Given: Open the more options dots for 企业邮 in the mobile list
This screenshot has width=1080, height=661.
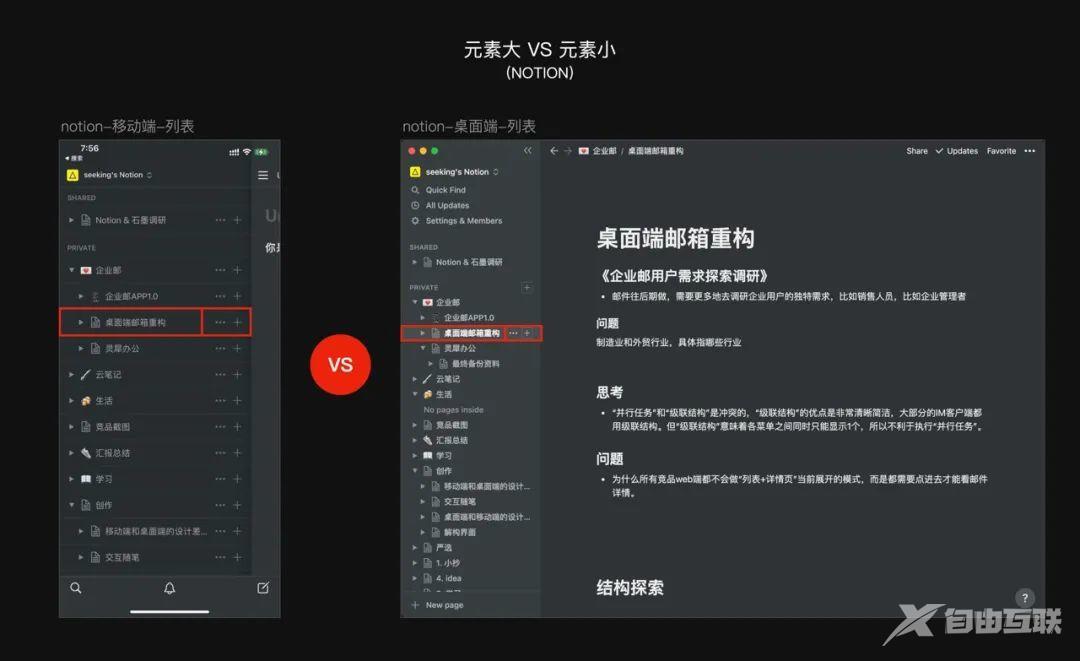Looking at the screenshot, I should point(220,270).
